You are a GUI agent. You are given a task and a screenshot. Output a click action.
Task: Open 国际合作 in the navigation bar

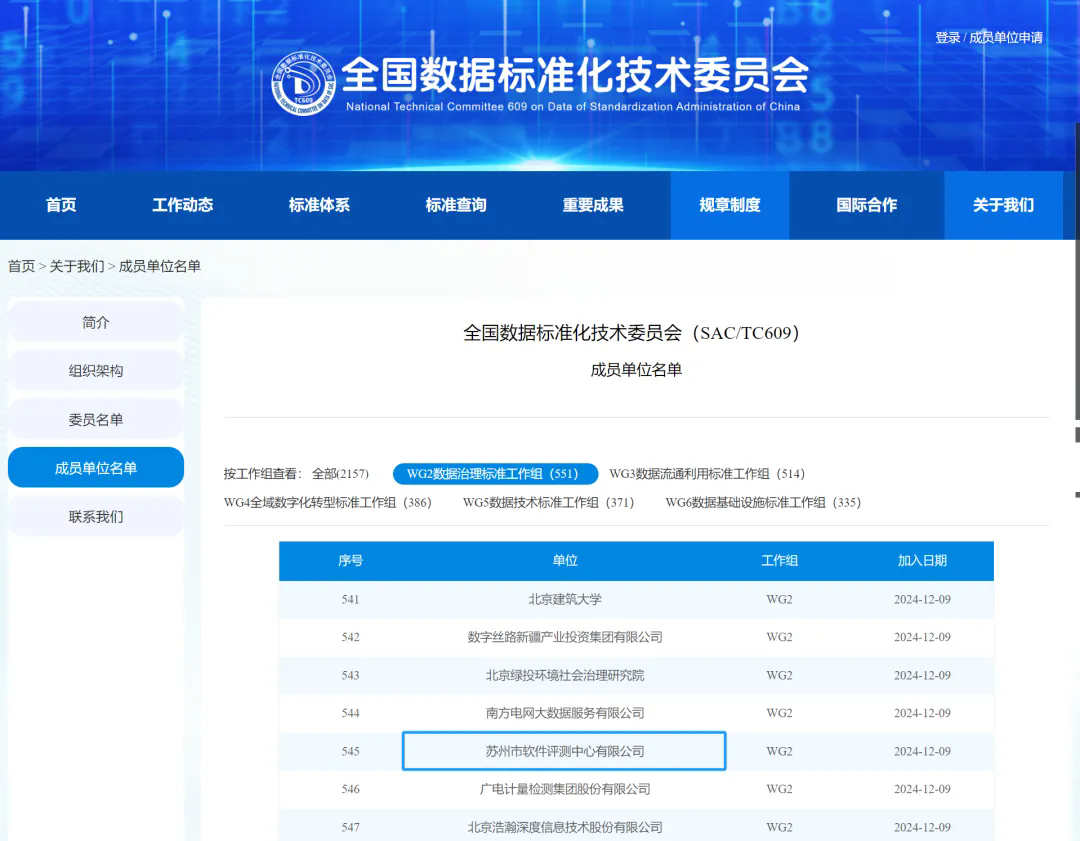pyautogui.click(x=867, y=205)
